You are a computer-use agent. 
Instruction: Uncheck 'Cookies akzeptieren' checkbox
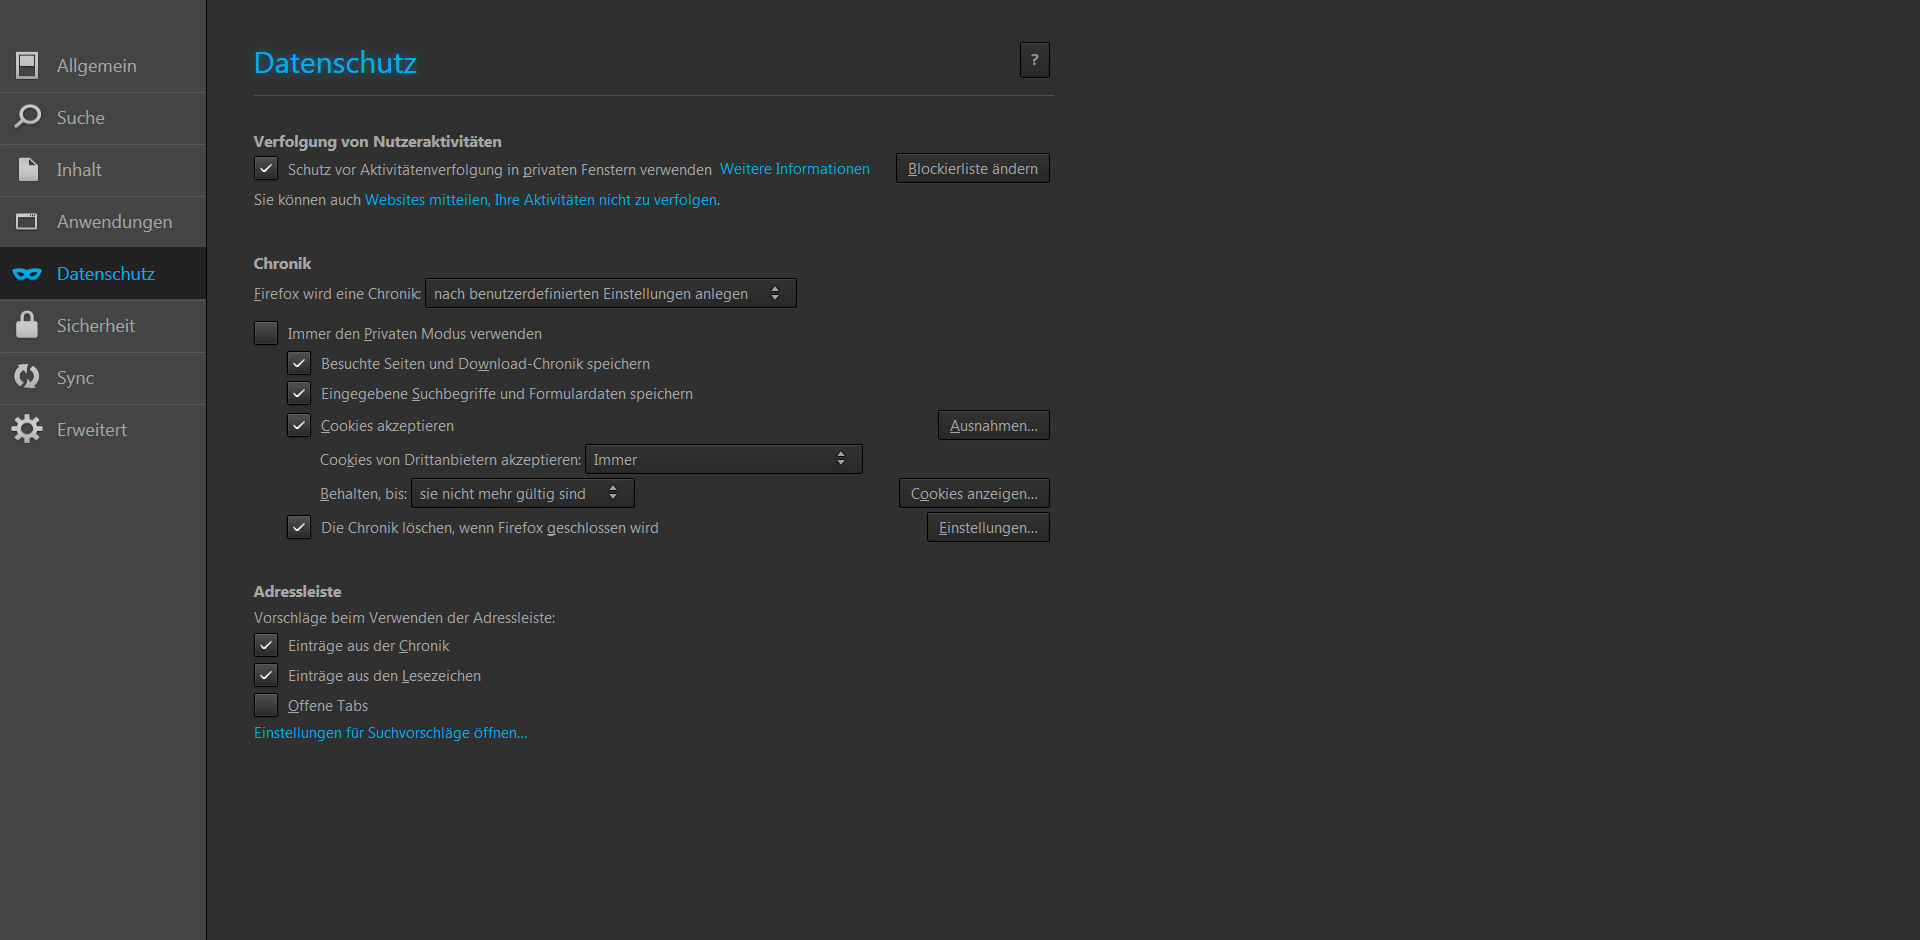point(299,425)
